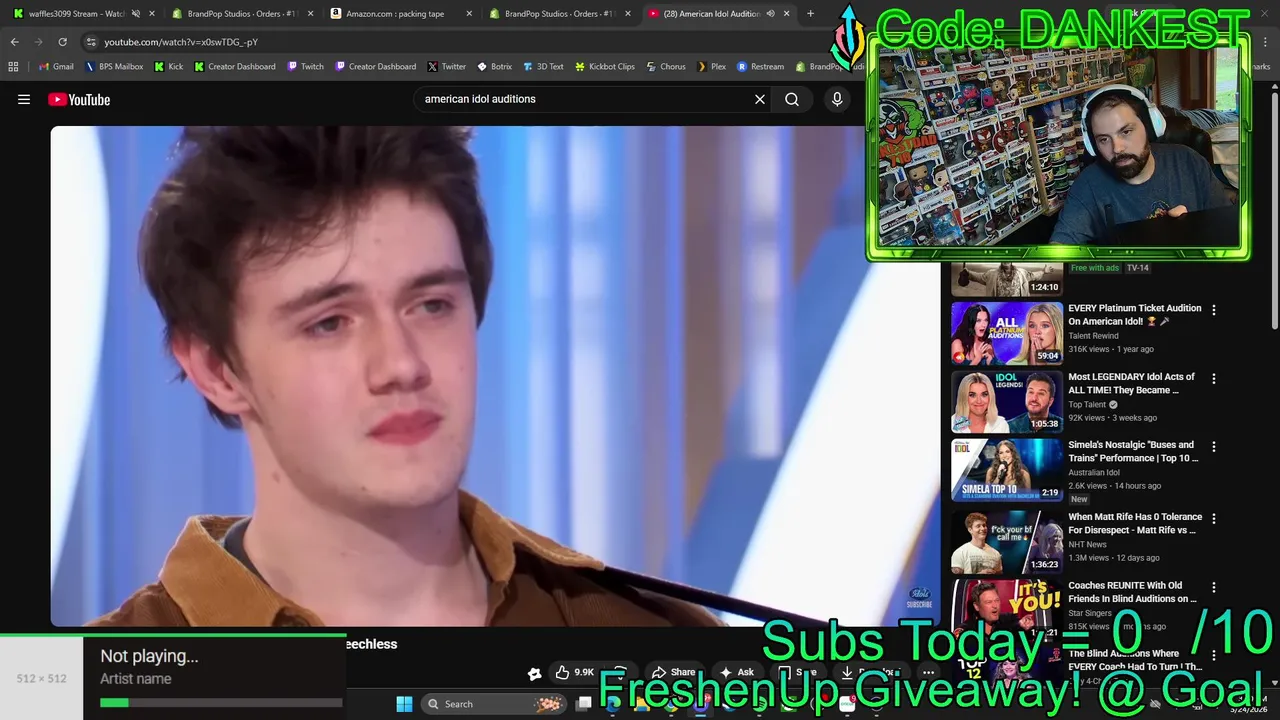
Task: Open Matt Rife 0 Tolerance video thumbnail
Action: pyautogui.click(x=1006, y=541)
